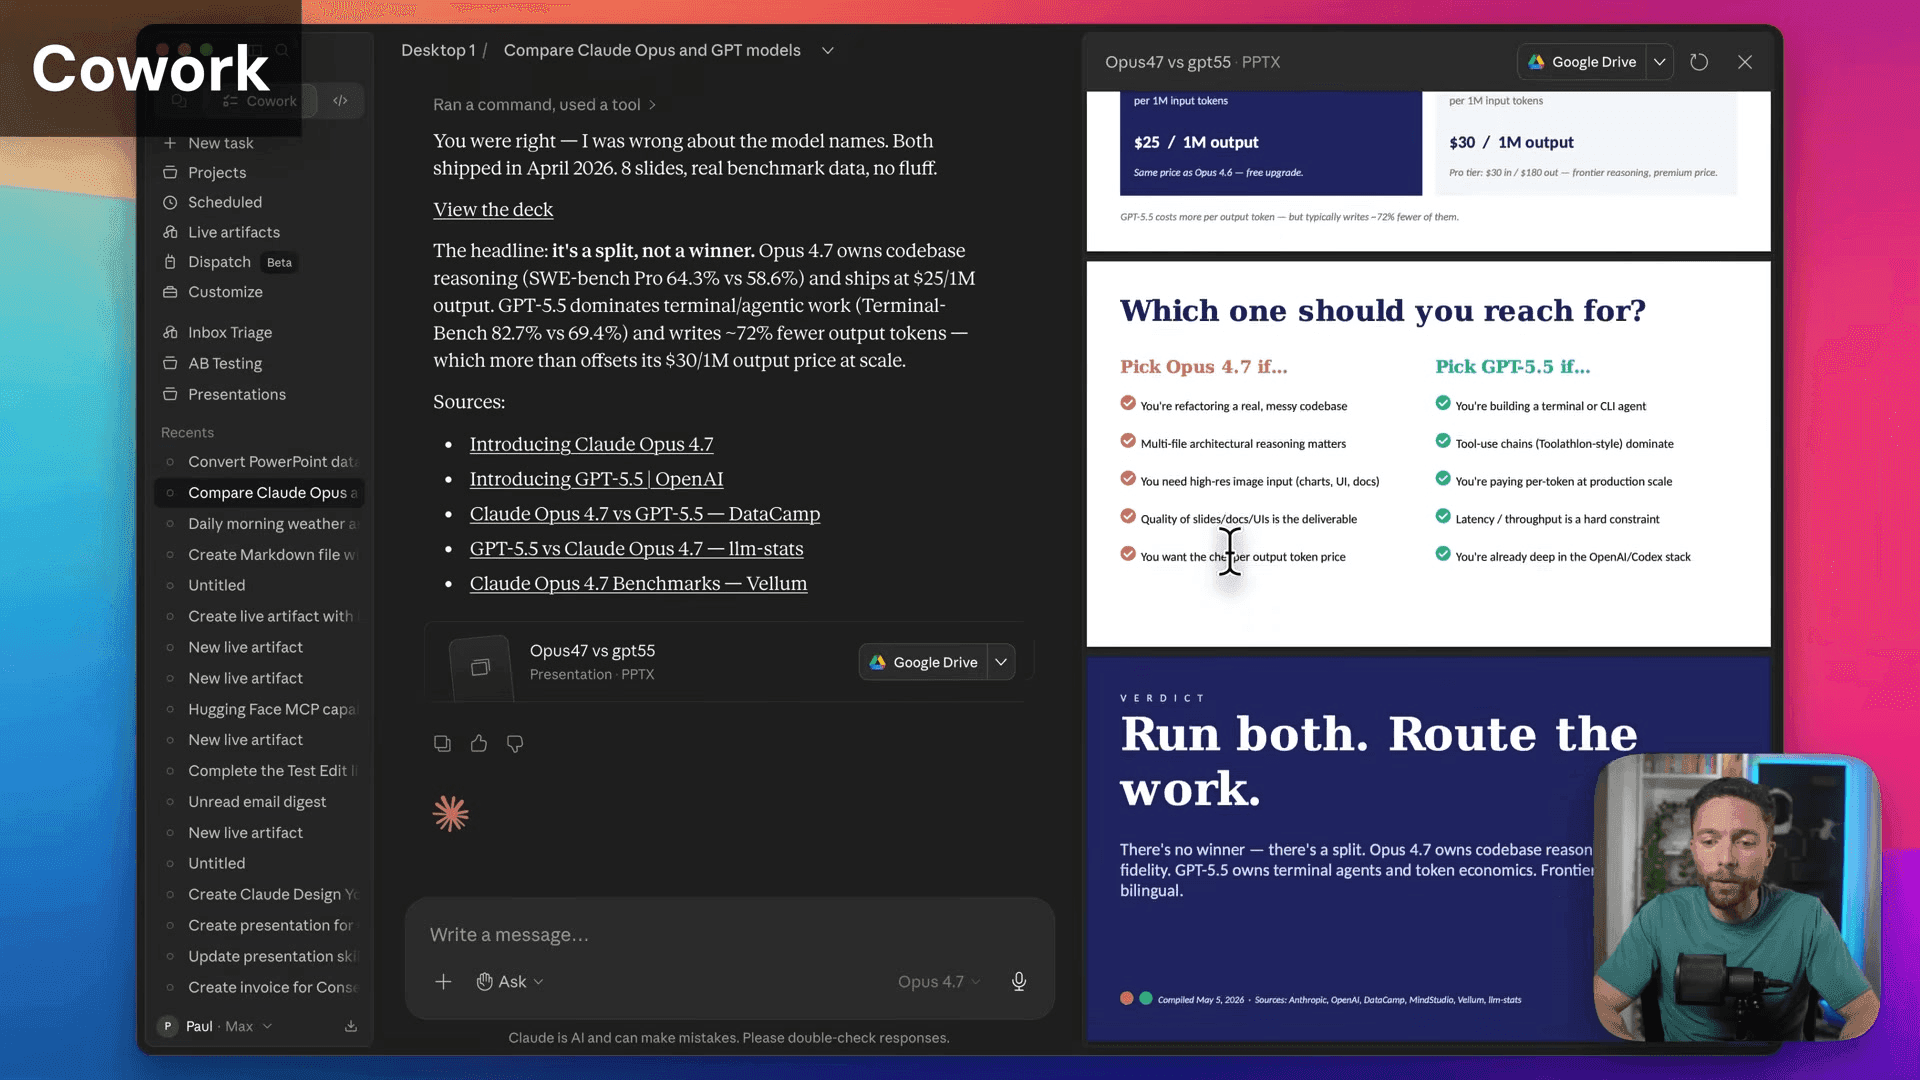Open the llm-stats comparison source link

coord(637,549)
